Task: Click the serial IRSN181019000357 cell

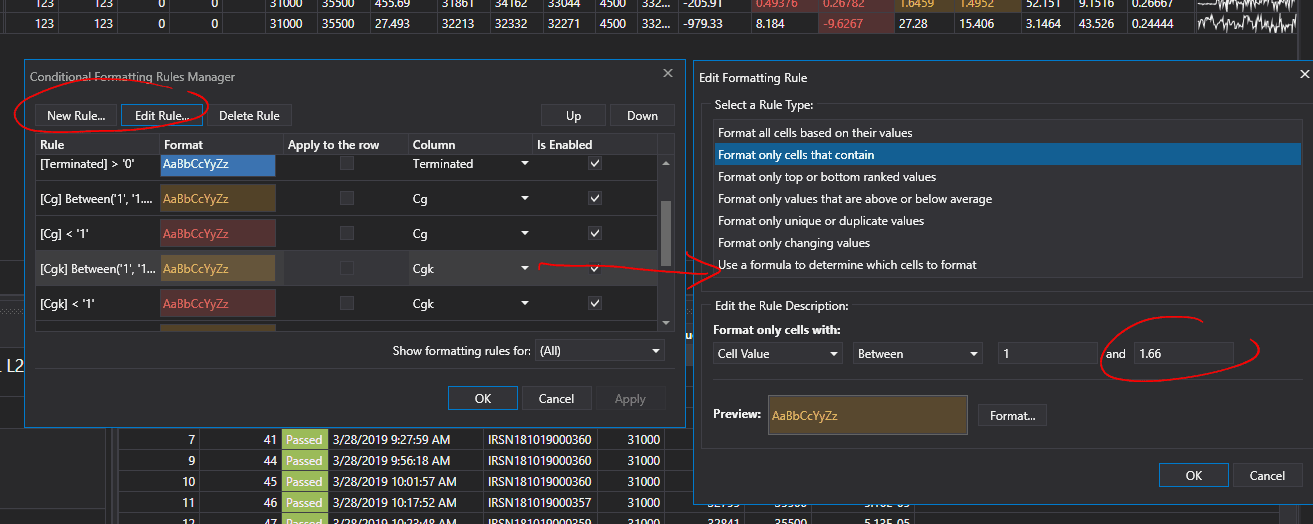Action: point(538,503)
